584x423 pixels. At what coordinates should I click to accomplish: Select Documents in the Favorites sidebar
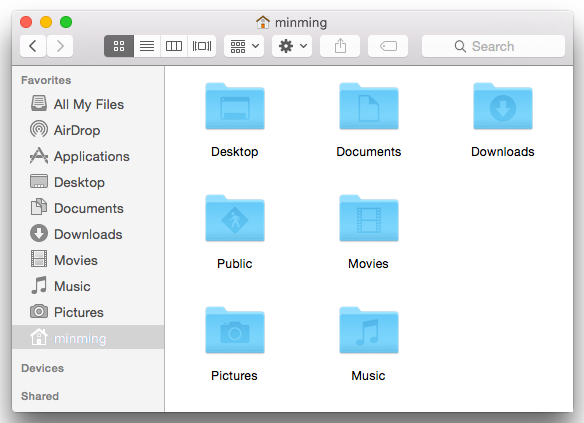click(88, 208)
